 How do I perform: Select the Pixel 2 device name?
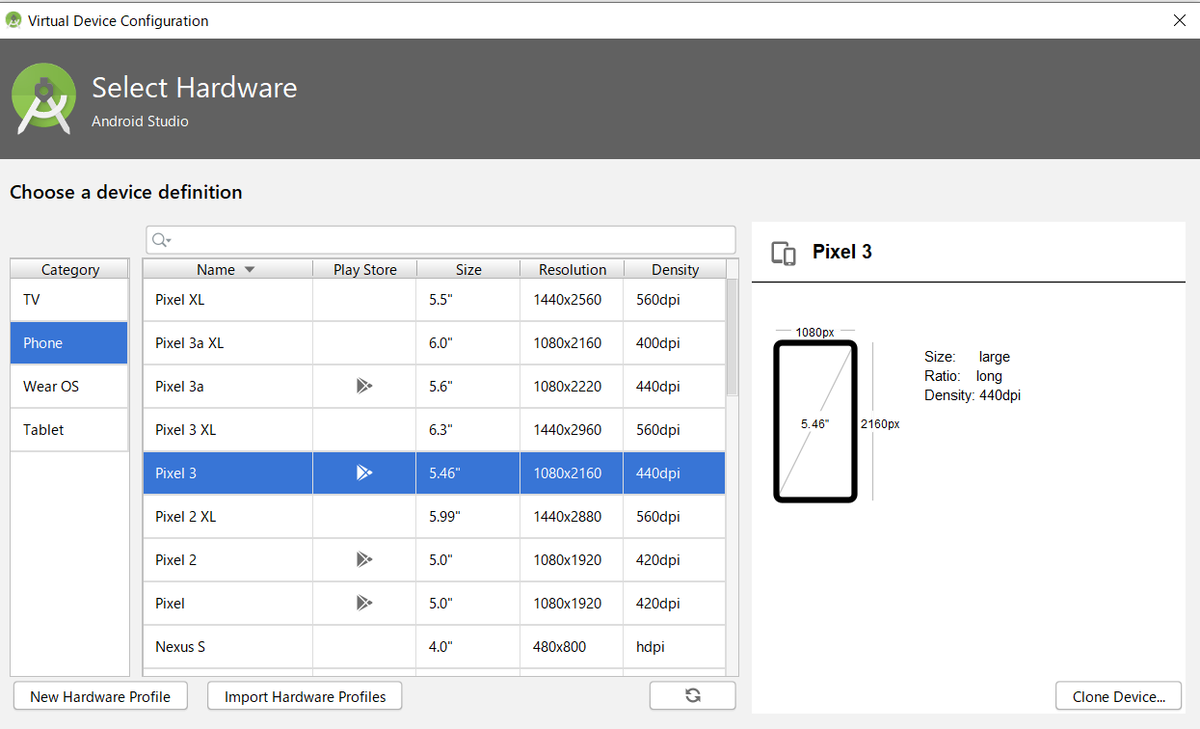176,560
